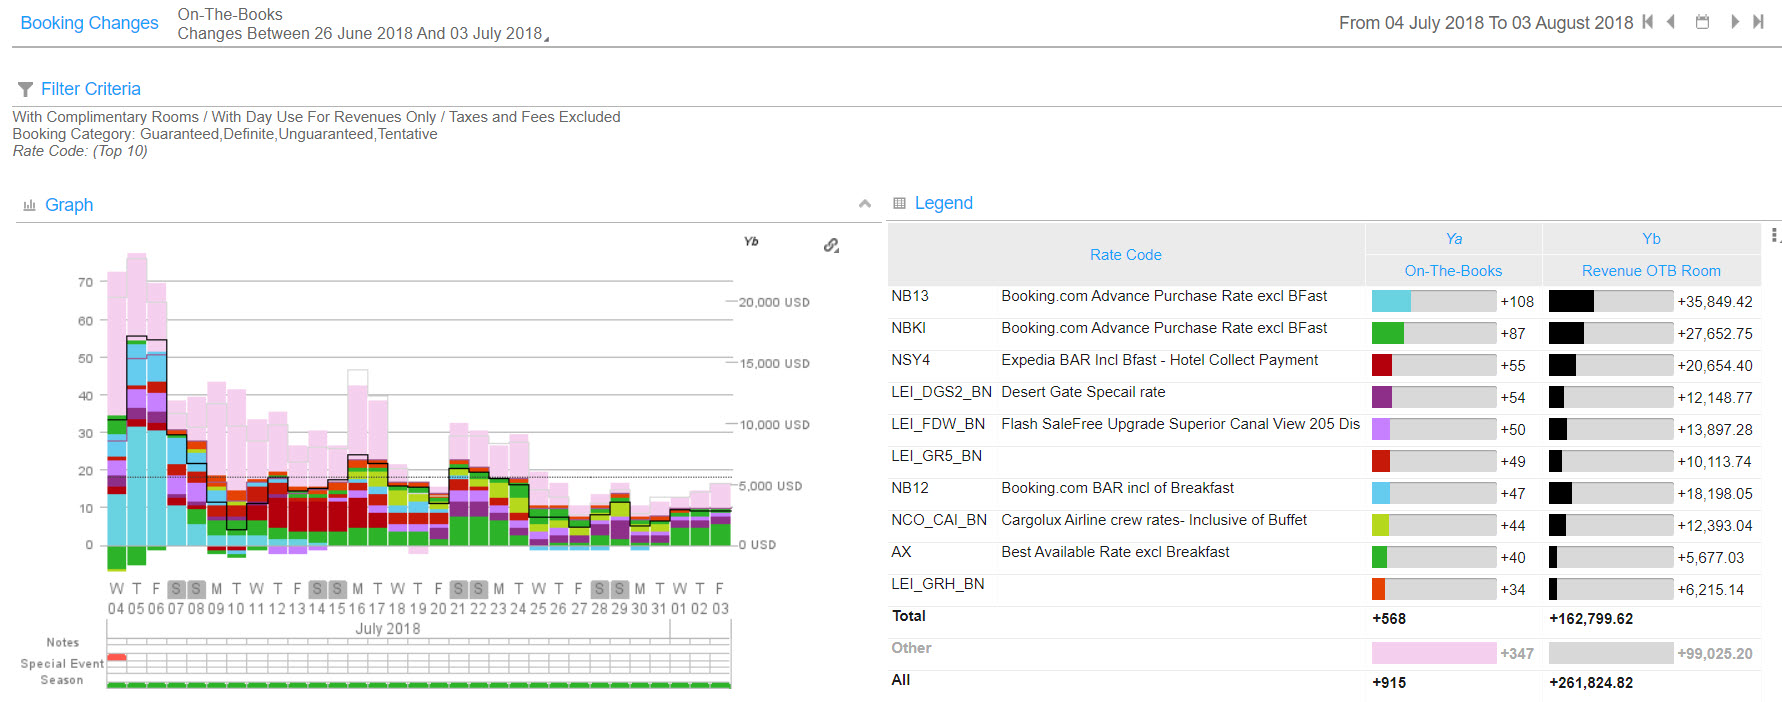
Task: Jump to first date period
Action: pyautogui.click(x=1647, y=22)
